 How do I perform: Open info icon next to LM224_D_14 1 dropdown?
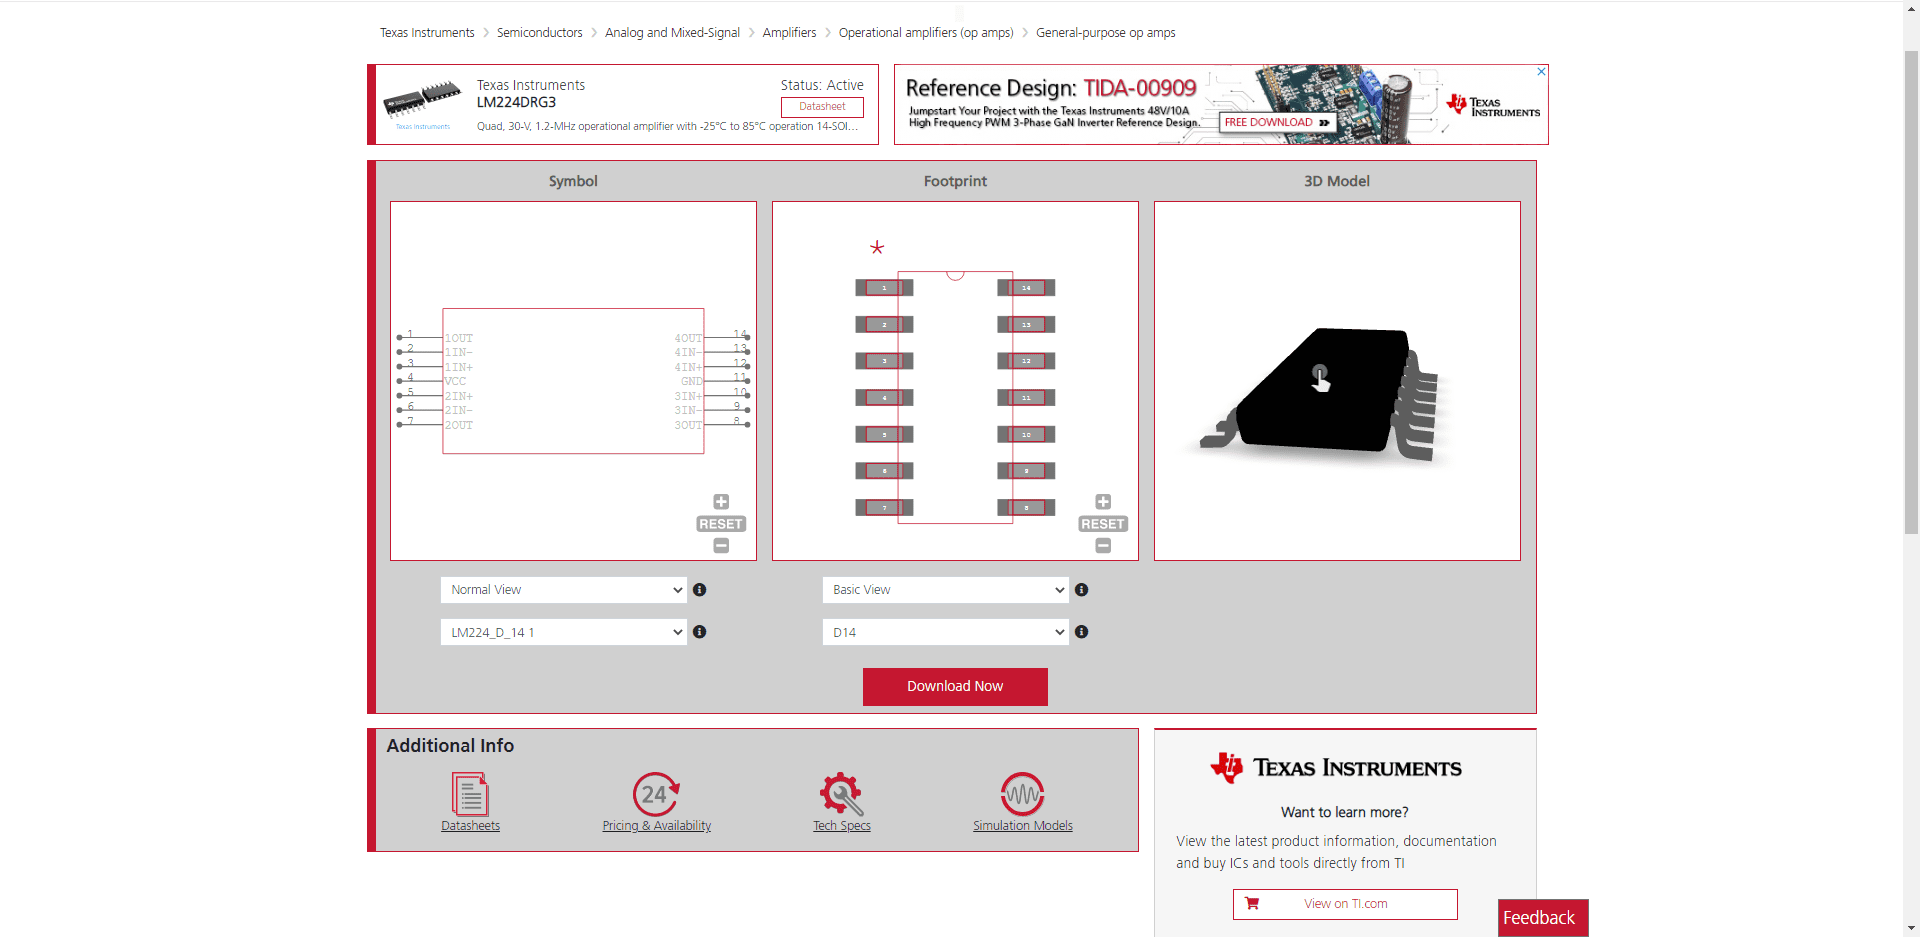click(x=700, y=632)
